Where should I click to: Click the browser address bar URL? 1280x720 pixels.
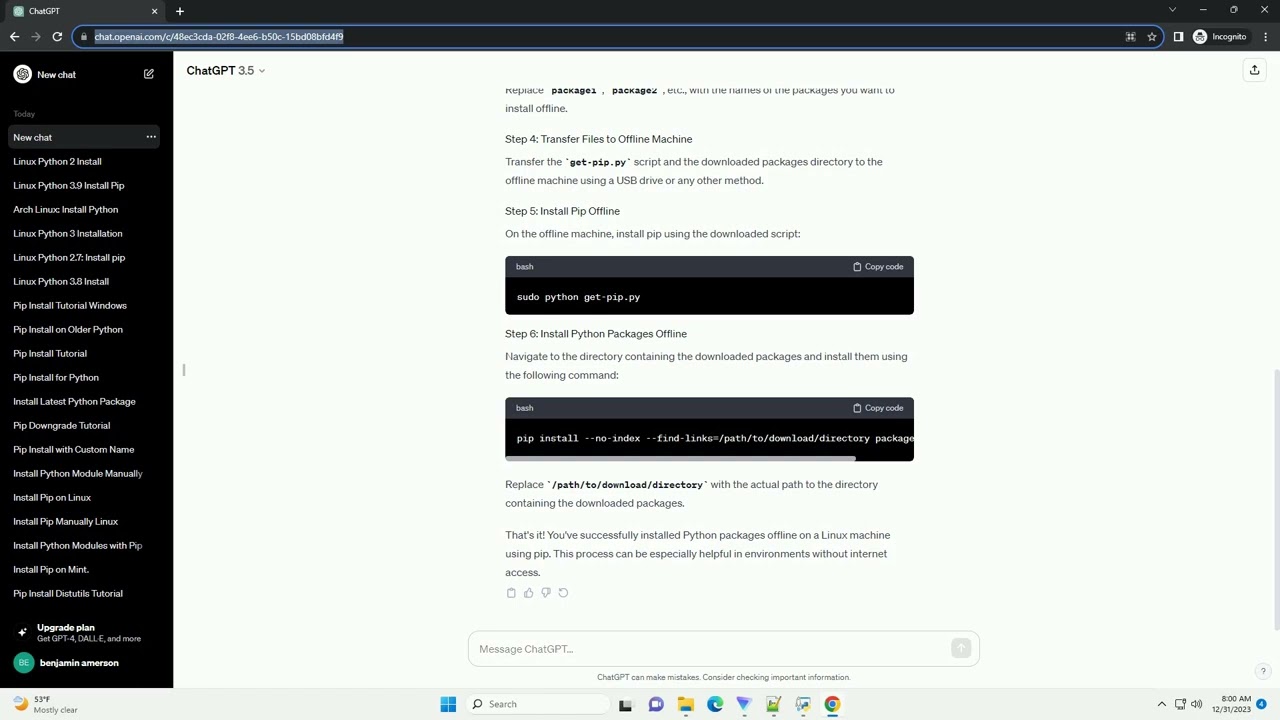pos(219,37)
